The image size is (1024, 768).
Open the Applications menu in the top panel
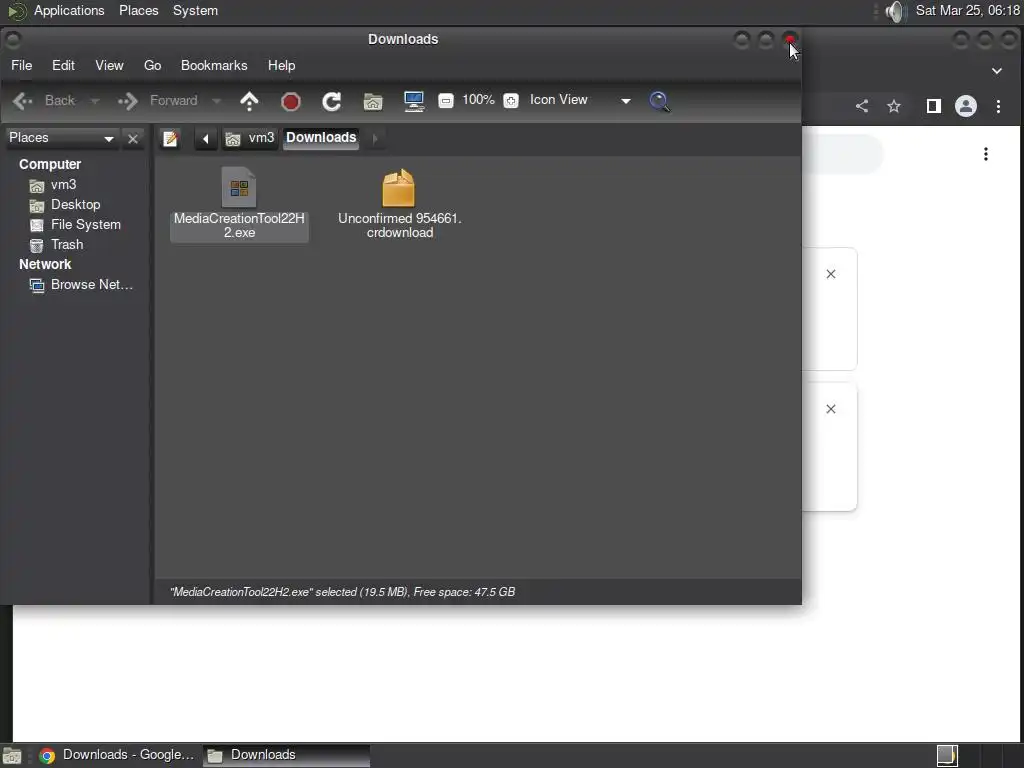(x=69, y=10)
